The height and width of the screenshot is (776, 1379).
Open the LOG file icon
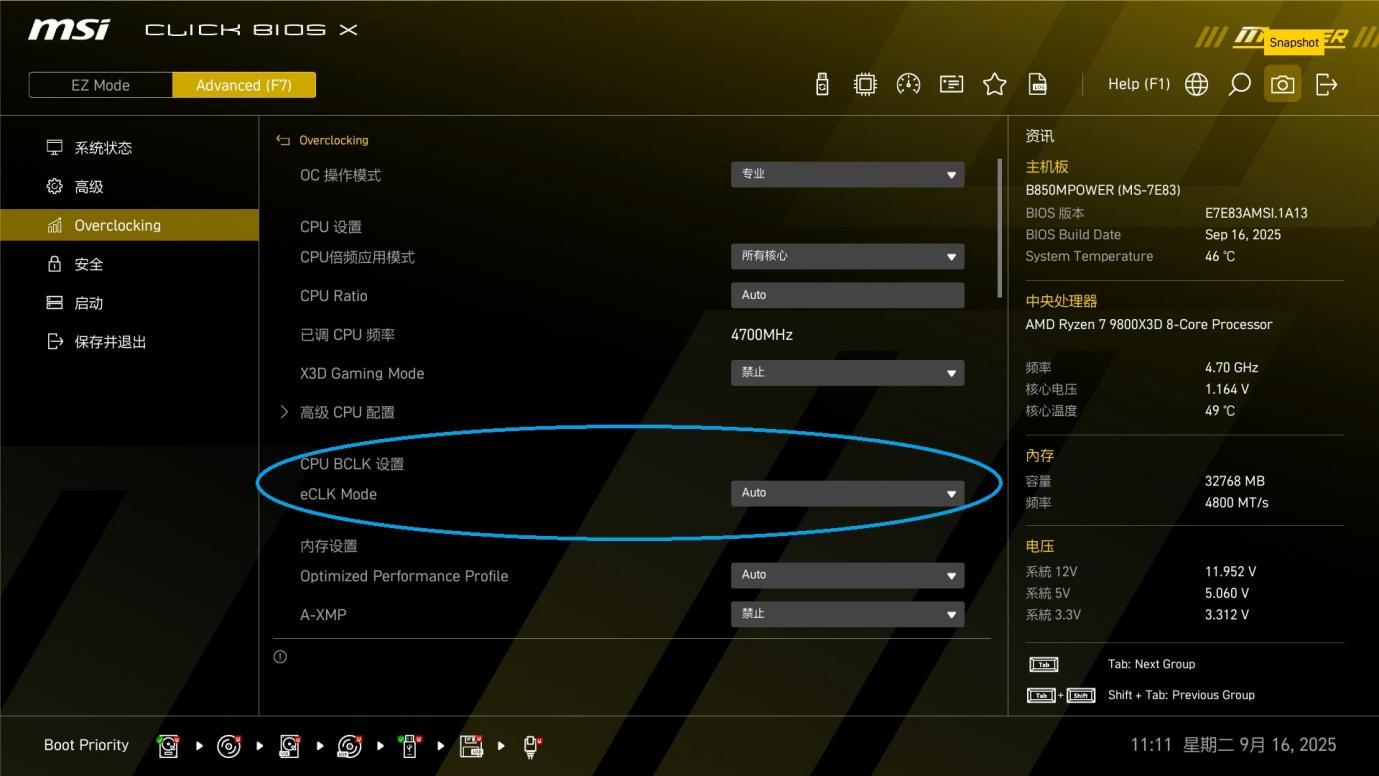pyautogui.click(x=1038, y=85)
